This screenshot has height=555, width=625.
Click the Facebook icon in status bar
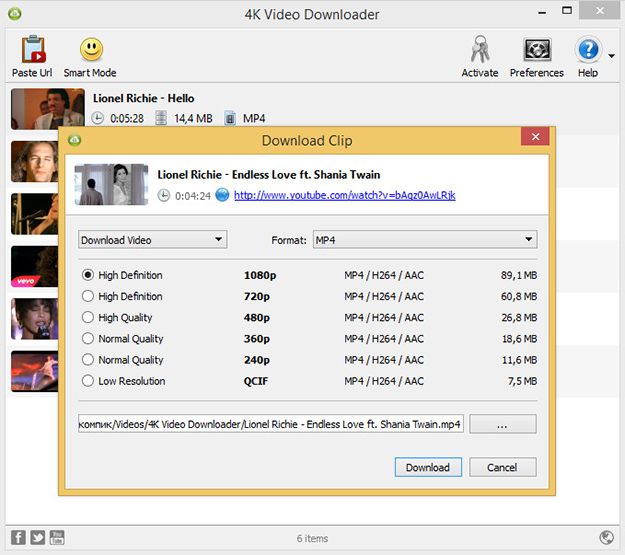(x=18, y=537)
